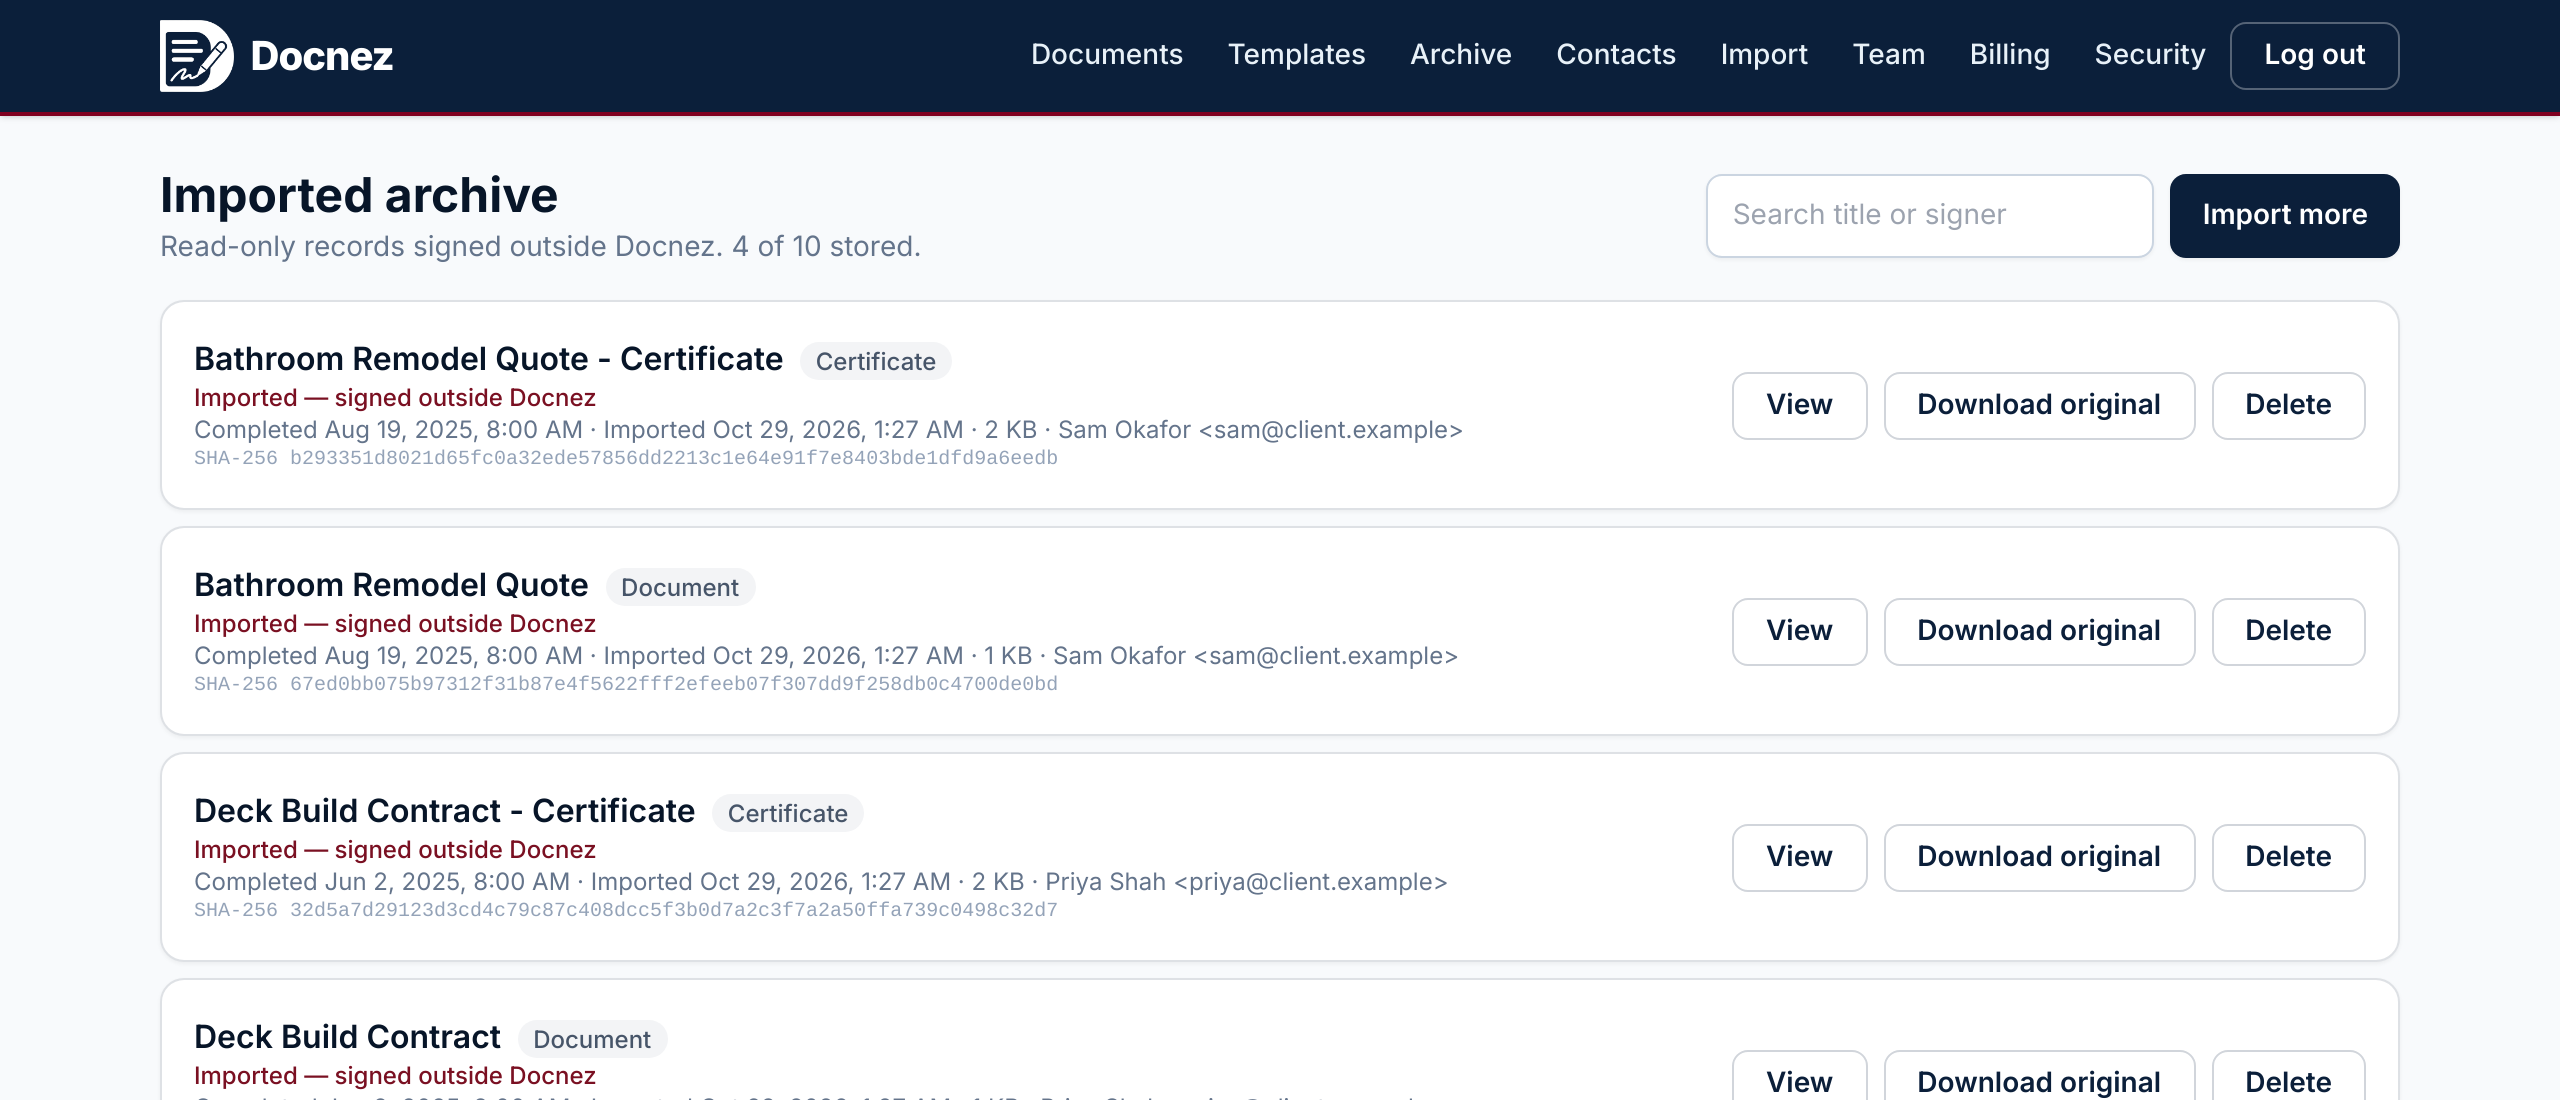Download original of Deck Build Contract Document
2560x1100 pixels.
pos(2039,1076)
